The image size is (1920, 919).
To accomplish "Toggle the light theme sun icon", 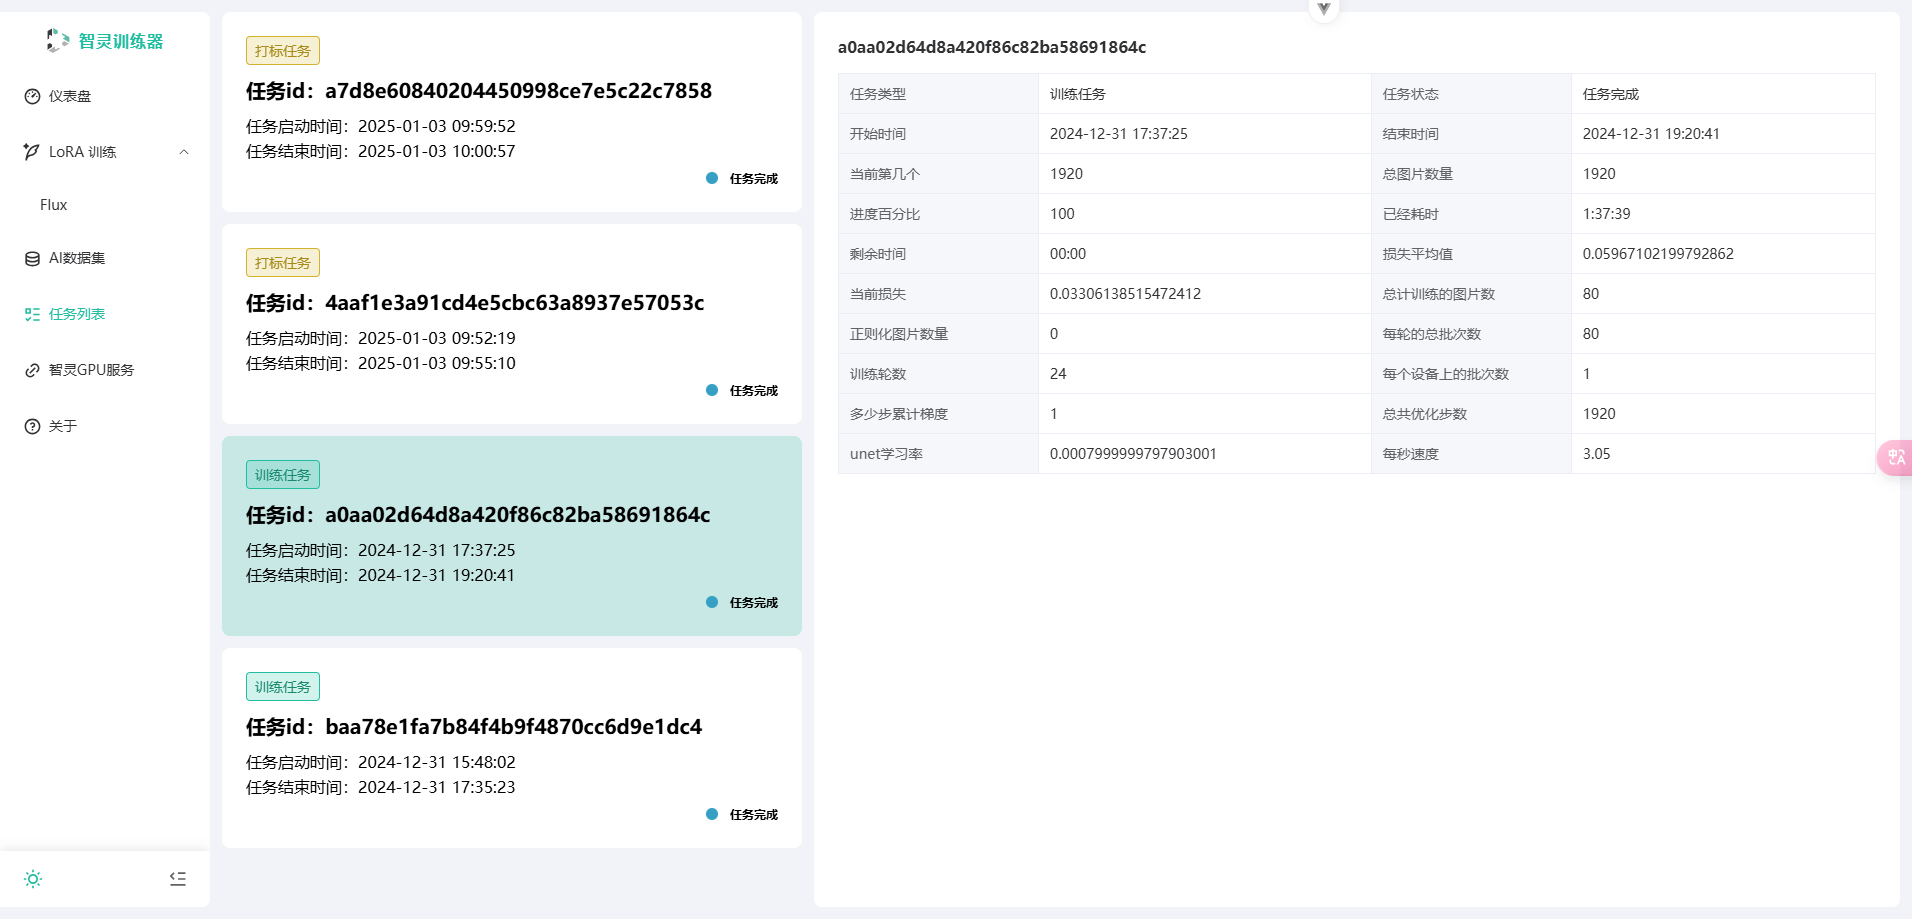I will click(33, 879).
